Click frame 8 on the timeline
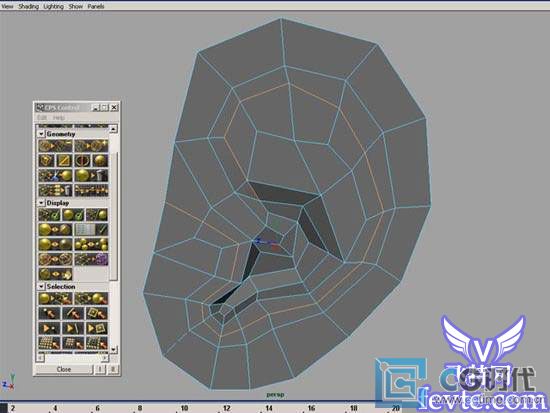This screenshot has width=550, height=413. (x=140, y=408)
